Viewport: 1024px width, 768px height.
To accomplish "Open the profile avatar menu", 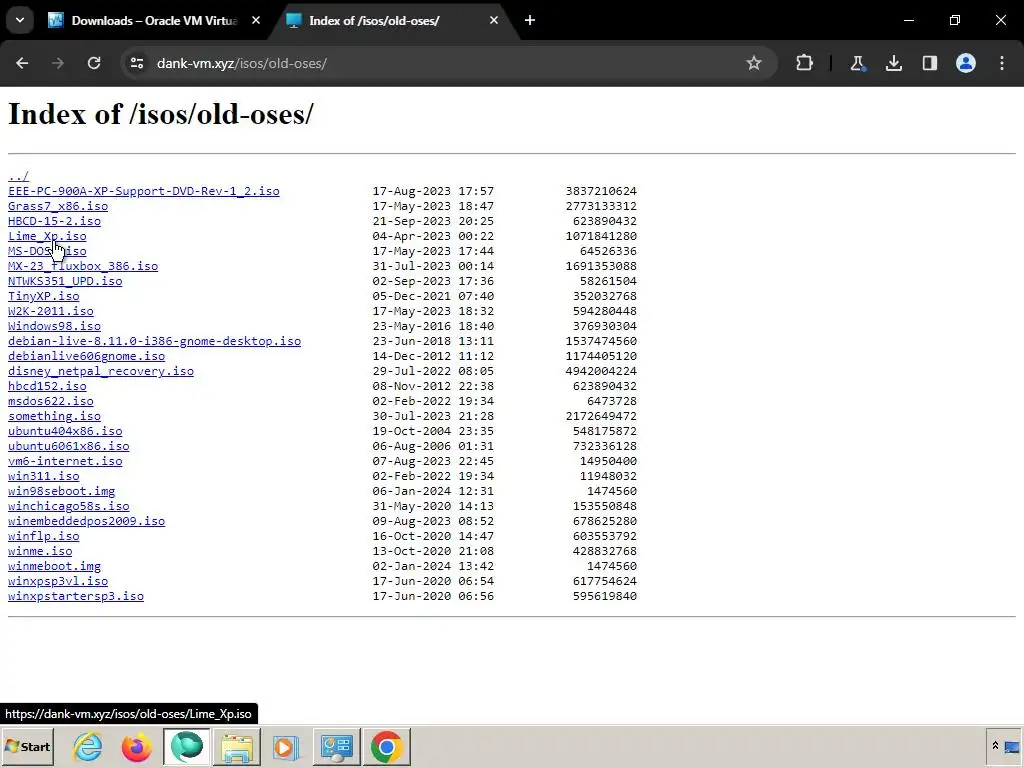I will click(966, 63).
